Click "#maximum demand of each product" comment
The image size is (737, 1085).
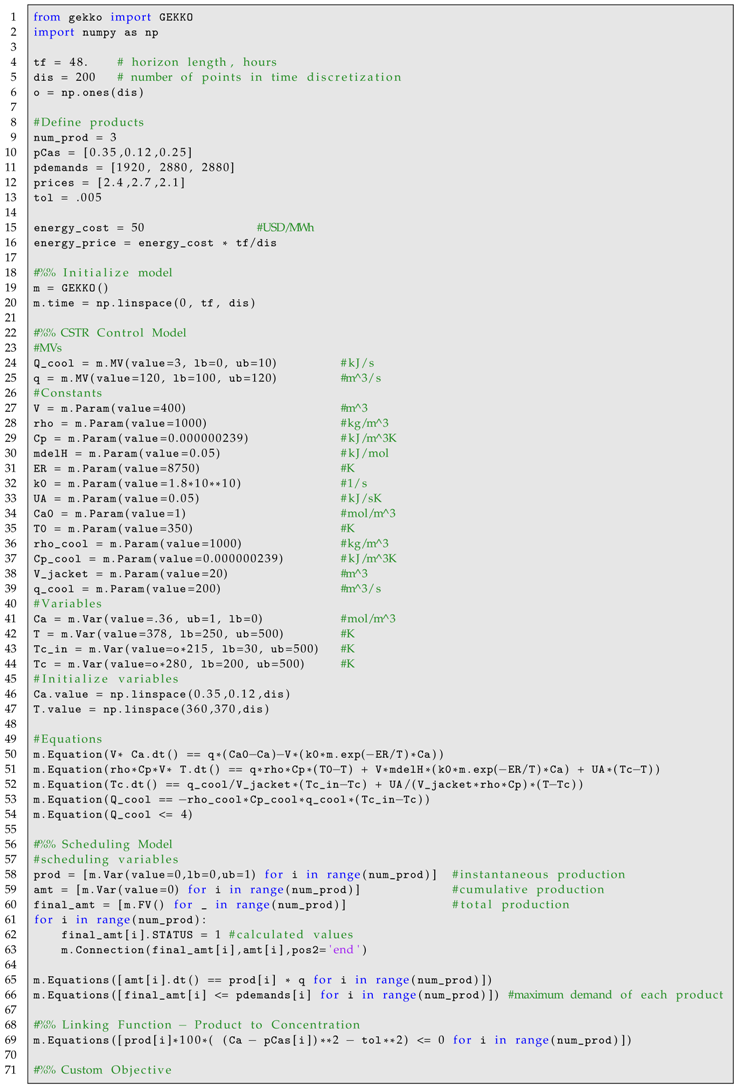click(615, 995)
